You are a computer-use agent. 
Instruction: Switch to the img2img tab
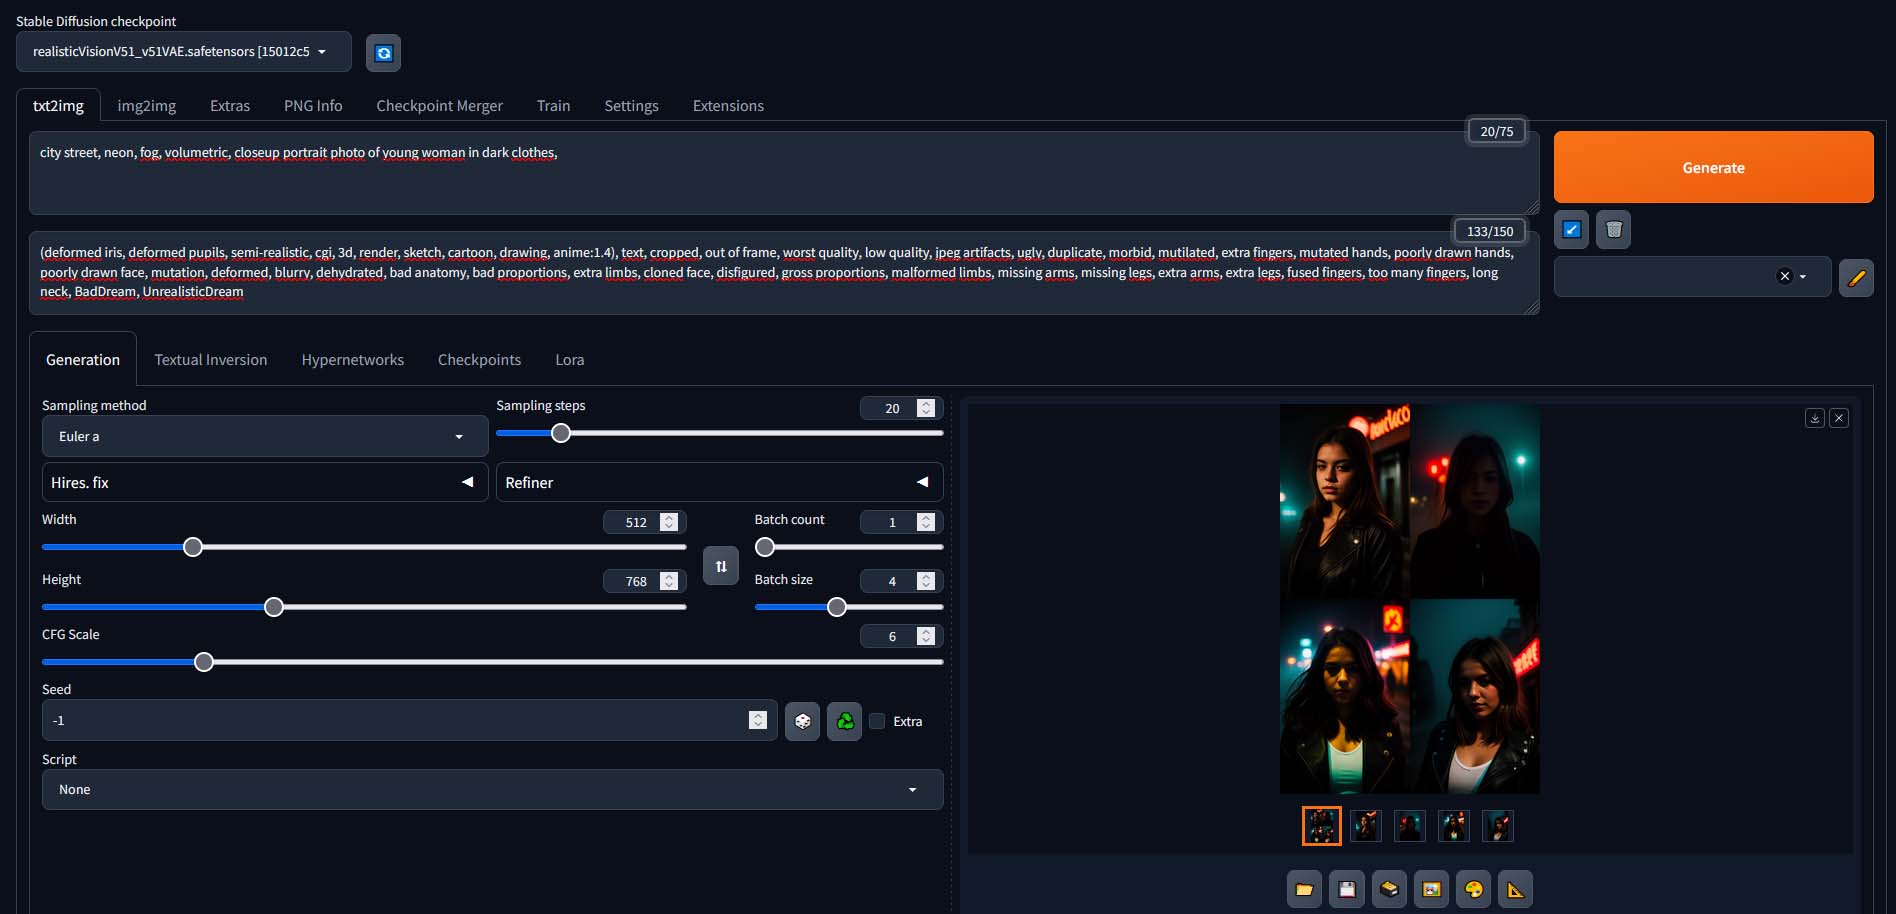pos(146,106)
